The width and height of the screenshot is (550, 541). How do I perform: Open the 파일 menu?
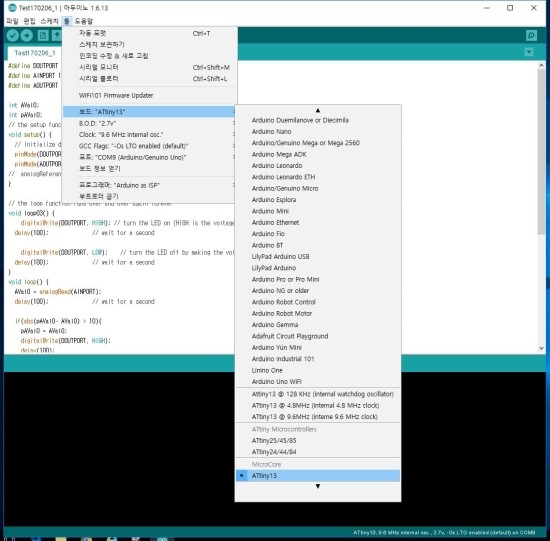(12, 21)
